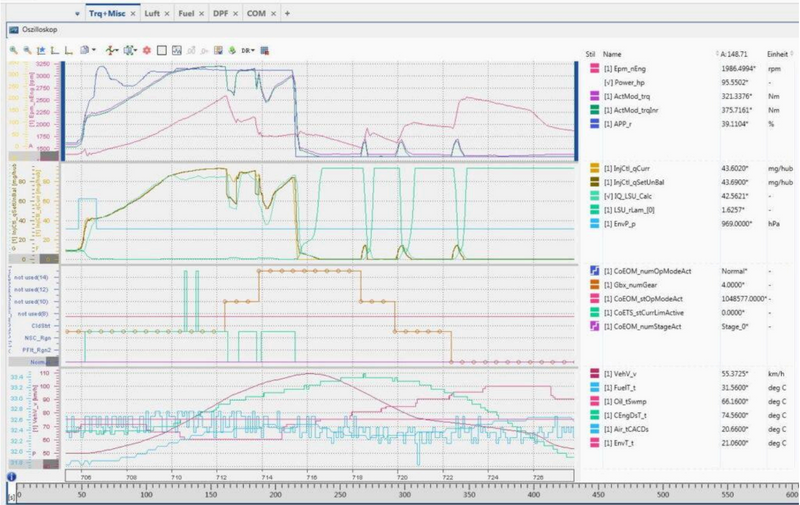
Task: Click the last toolbar icon with red square
Action: [265, 49]
